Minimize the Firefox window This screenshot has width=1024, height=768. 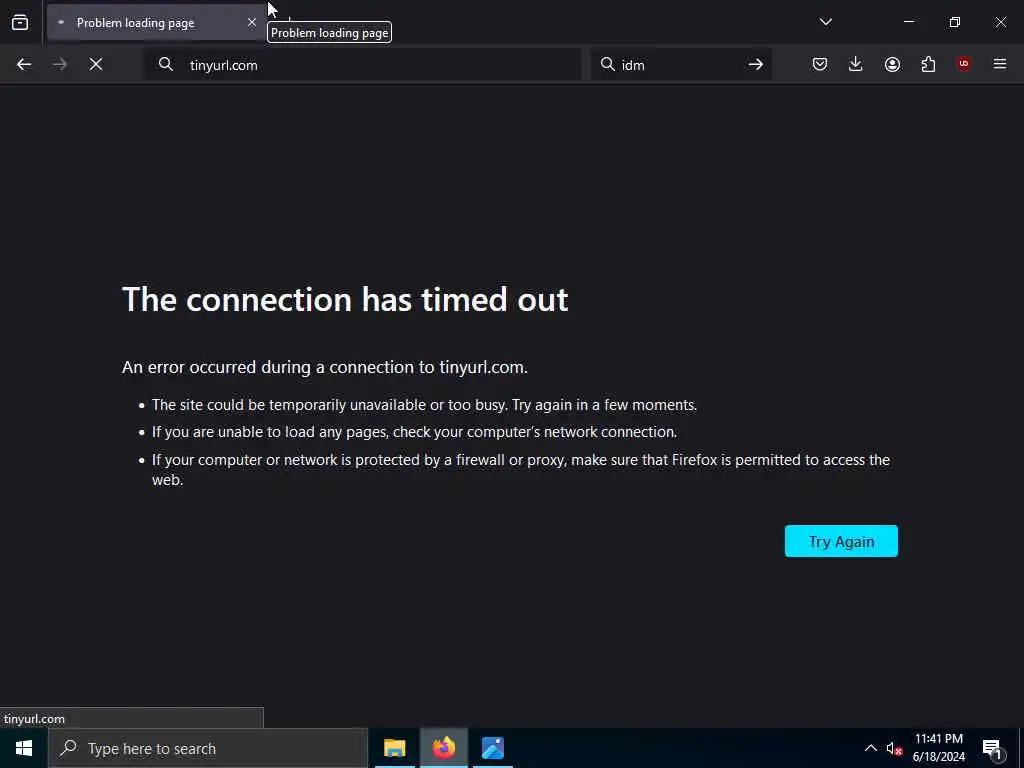point(908,22)
